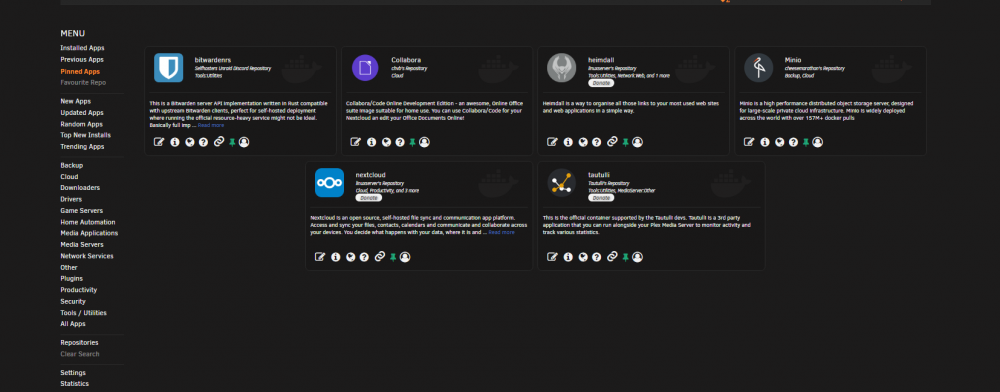Open Trending Apps in the menu

pyautogui.click(x=82, y=147)
